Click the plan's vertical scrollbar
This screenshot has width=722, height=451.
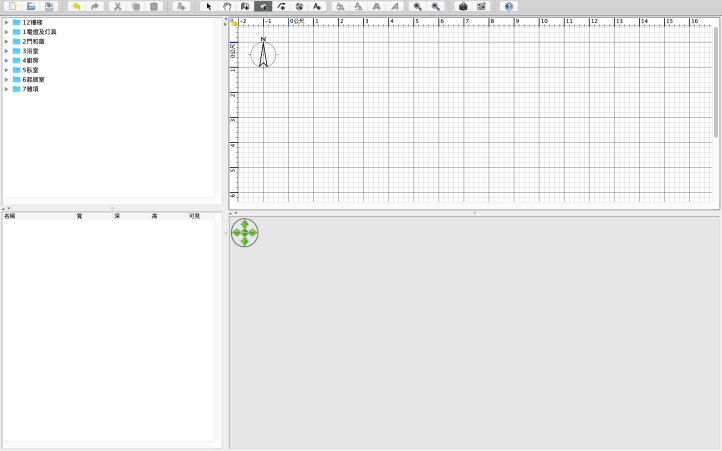click(716, 80)
